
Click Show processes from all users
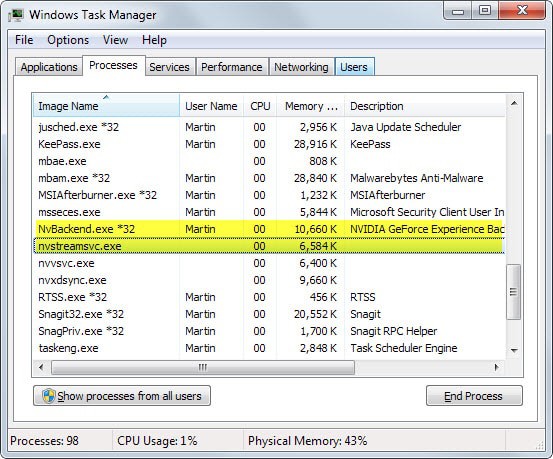(122, 396)
